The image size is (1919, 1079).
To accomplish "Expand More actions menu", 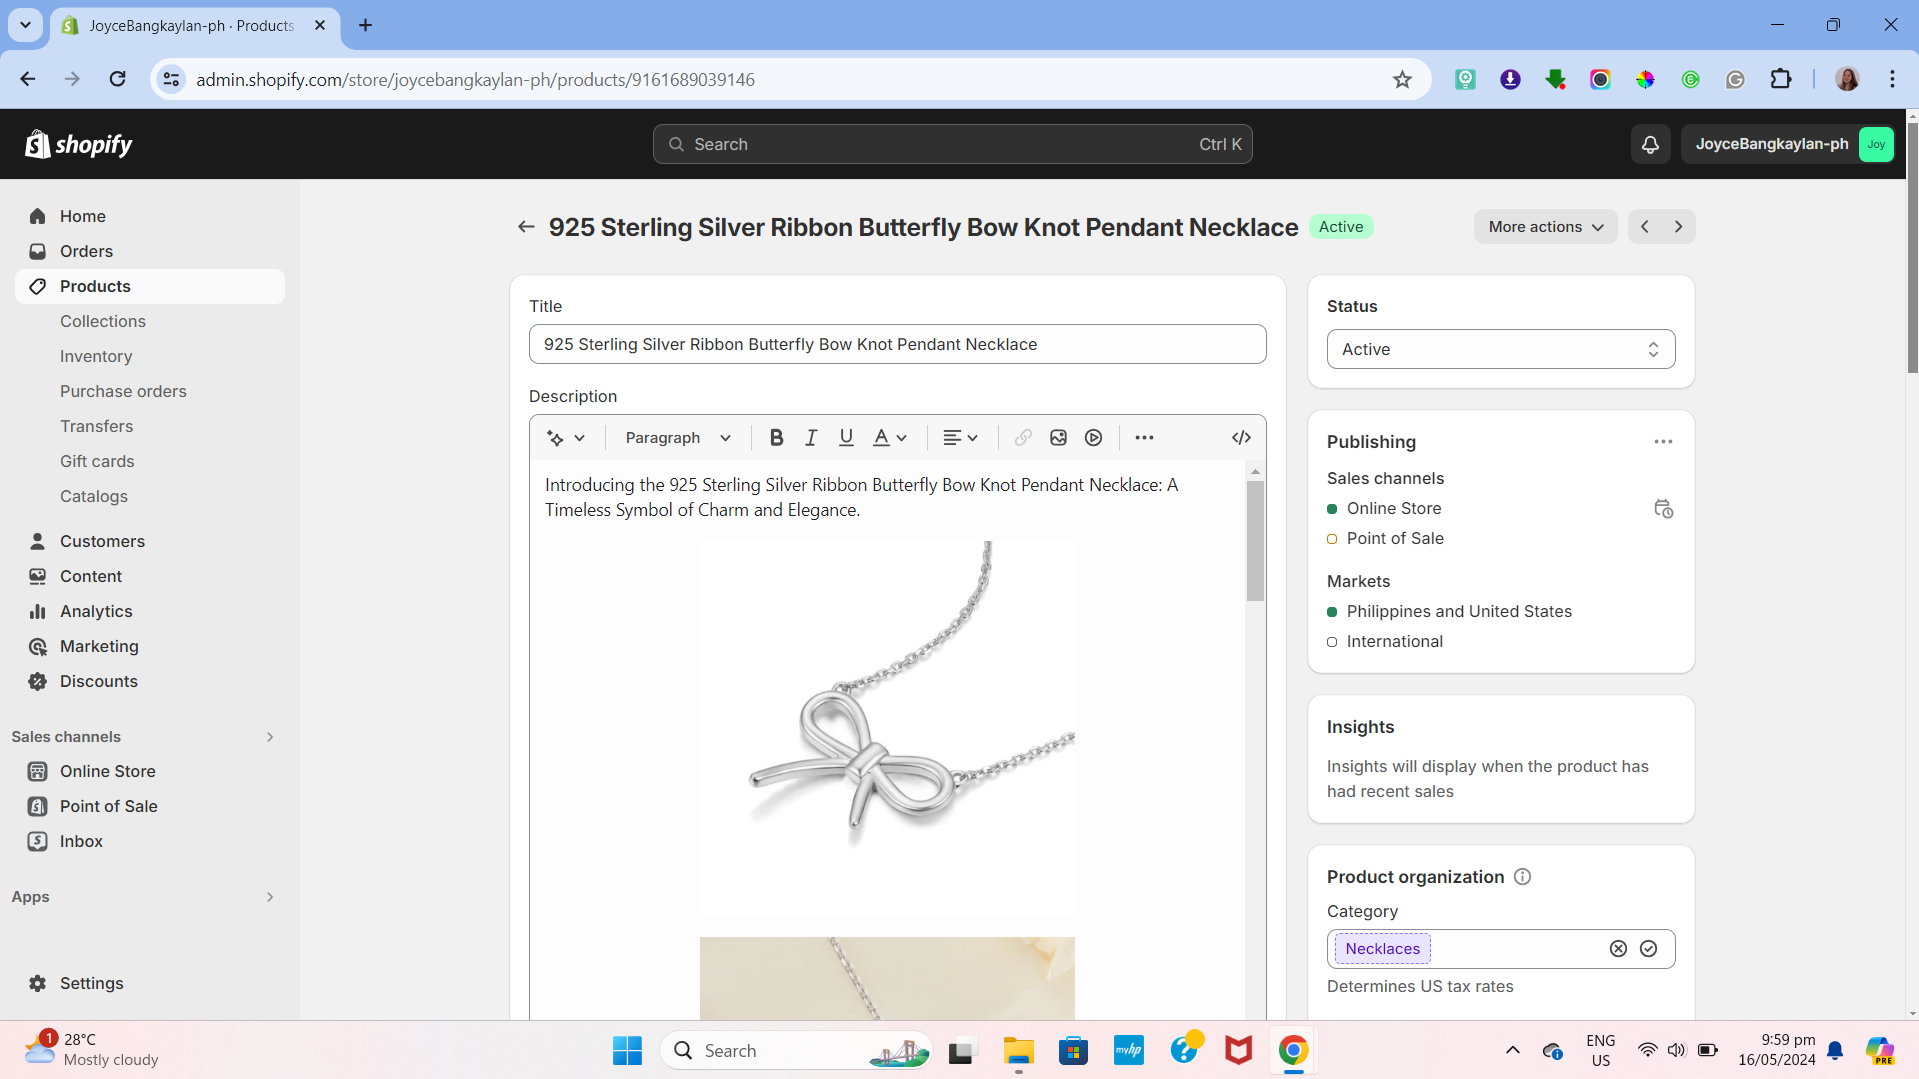I will click(x=1545, y=227).
